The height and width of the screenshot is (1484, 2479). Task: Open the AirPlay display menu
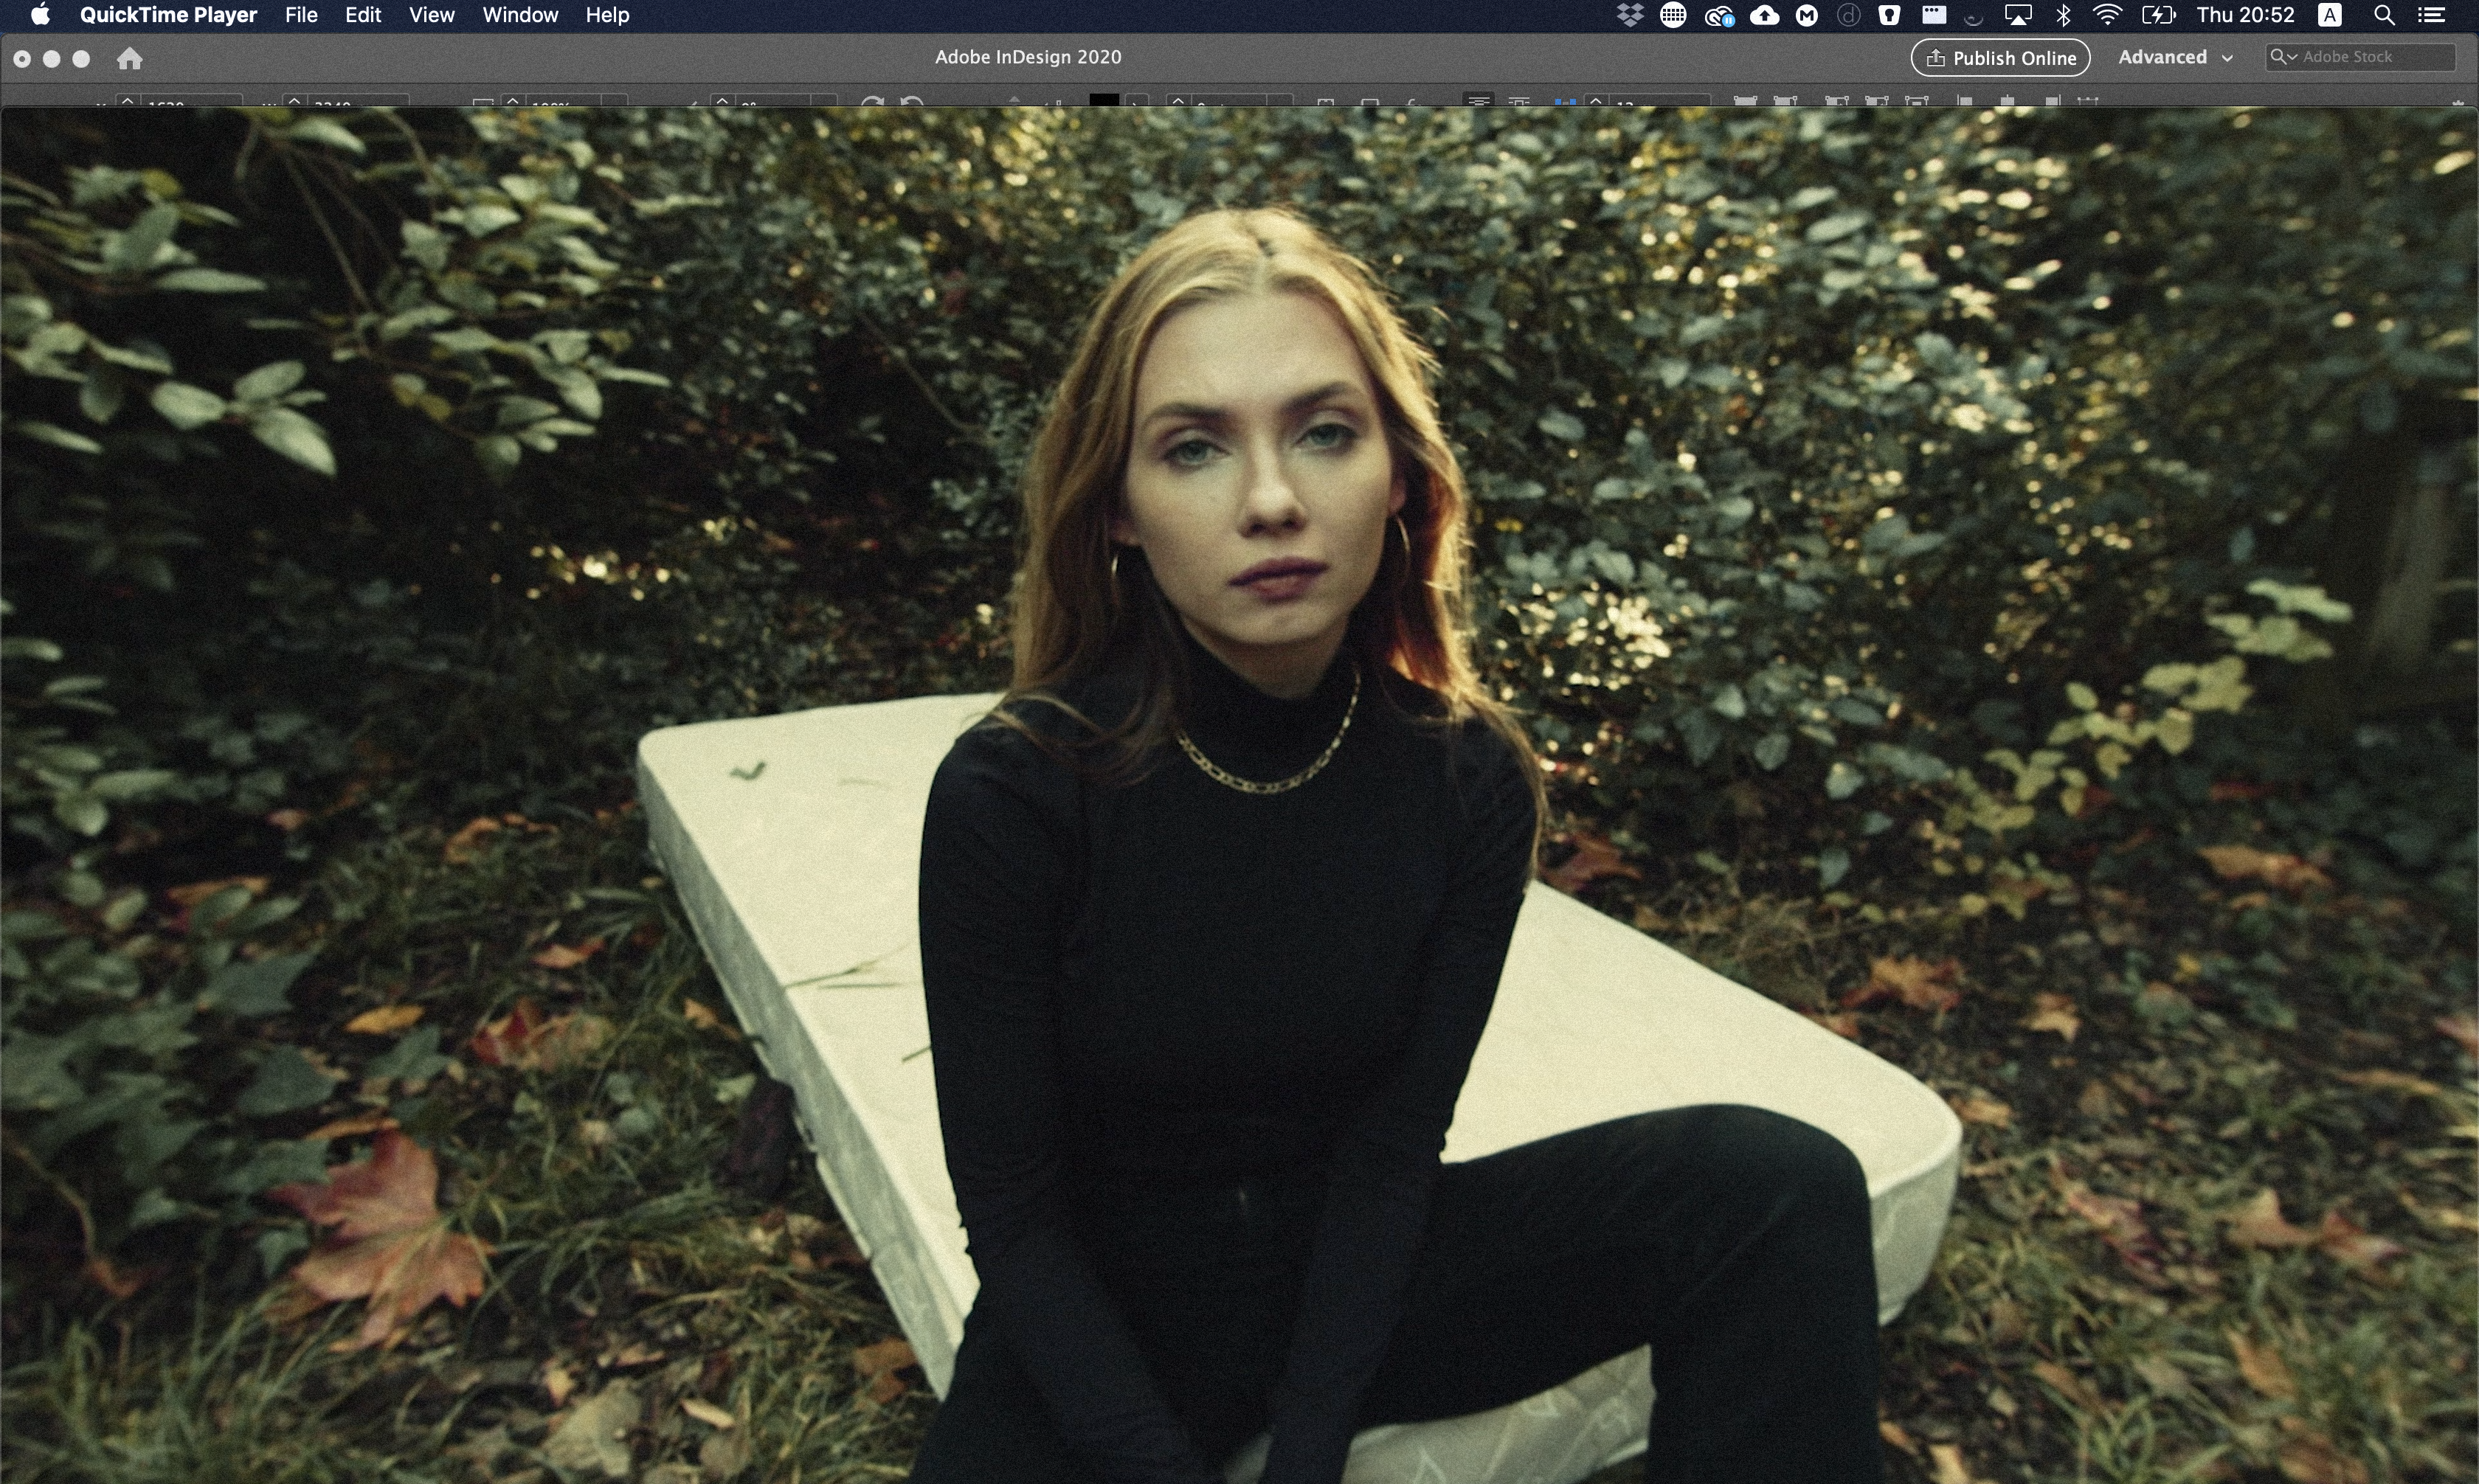click(x=2018, y=15)
